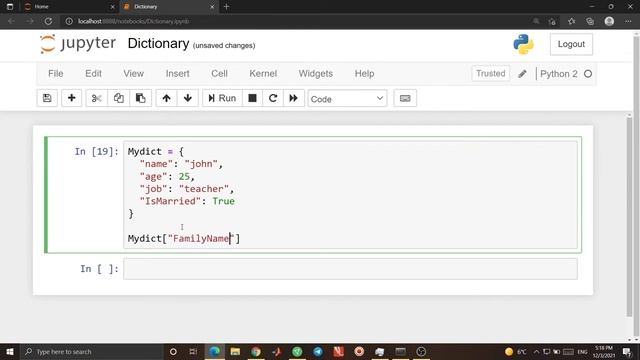This screenshot has width=640, height=360.
Task: Open the Cell menu
Action: (x=219, y=73)
